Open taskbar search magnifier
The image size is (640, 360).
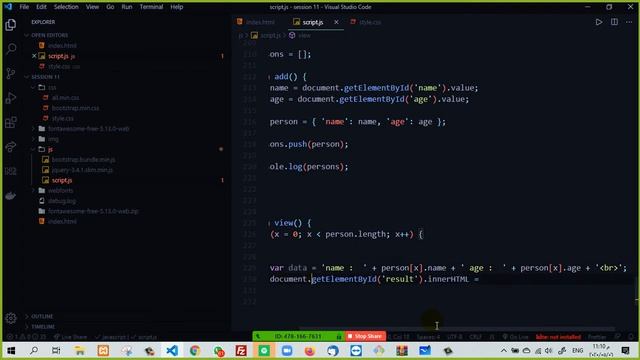pyautogui.click(x=34, y=351)
